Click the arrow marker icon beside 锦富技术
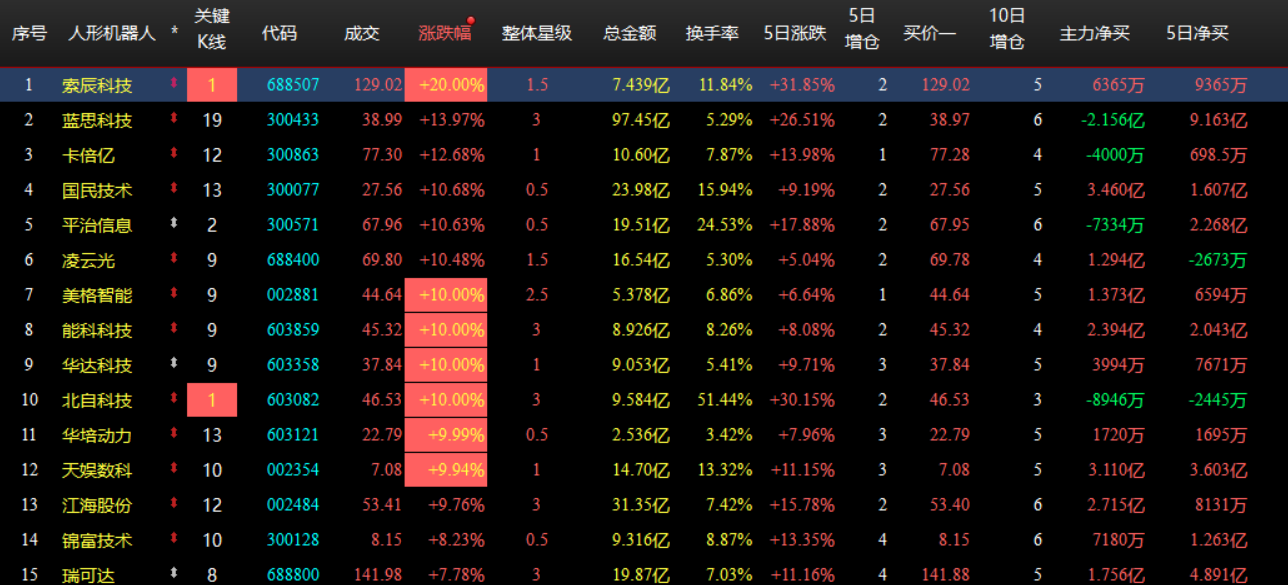This screenshot has width=1288, height=585. [175, 539]
